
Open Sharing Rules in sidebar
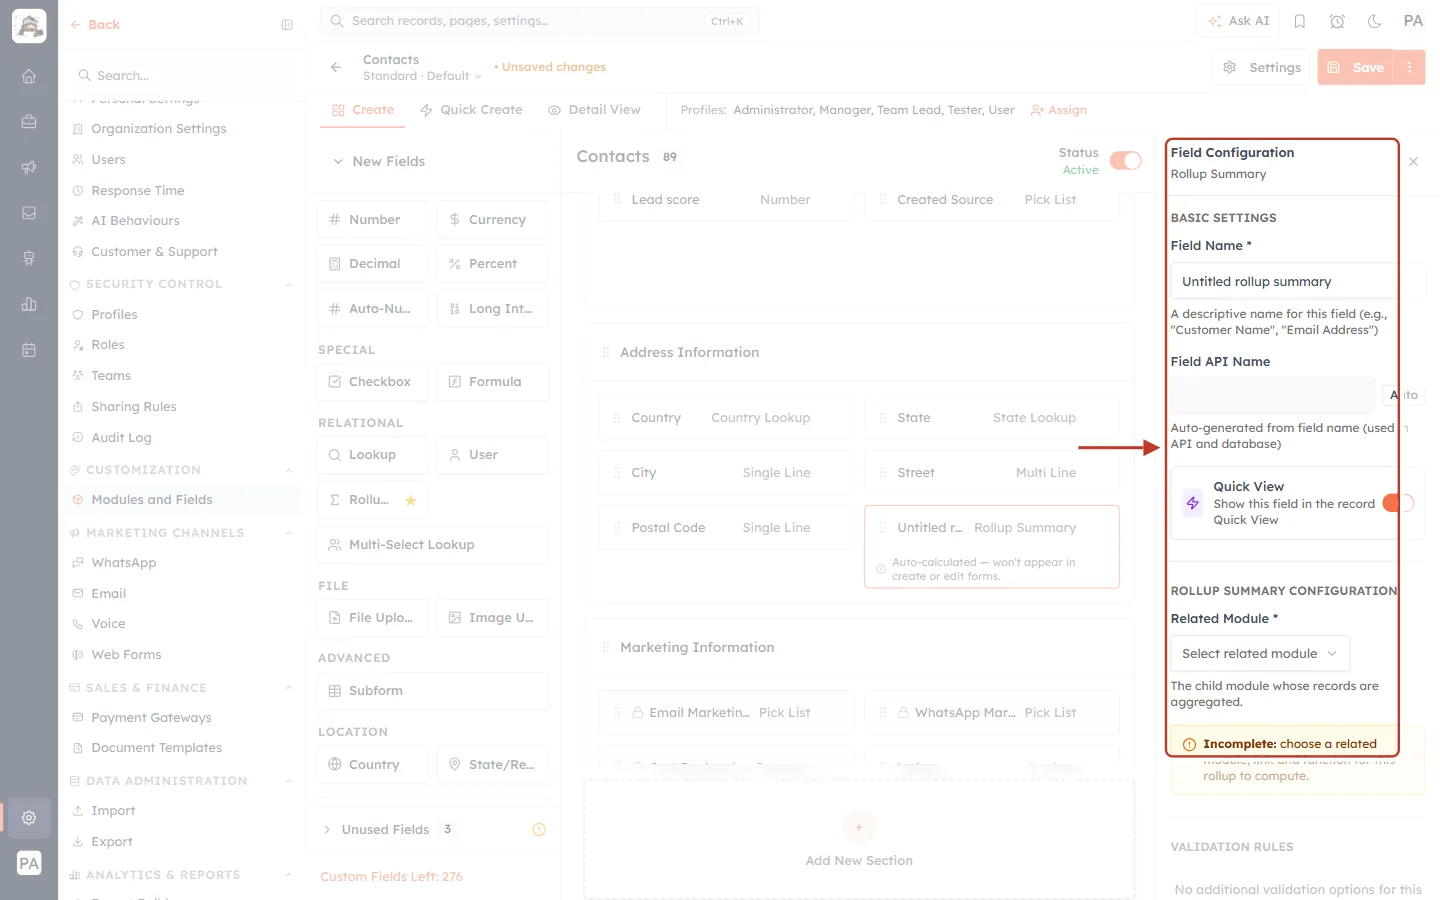(134, 407)
